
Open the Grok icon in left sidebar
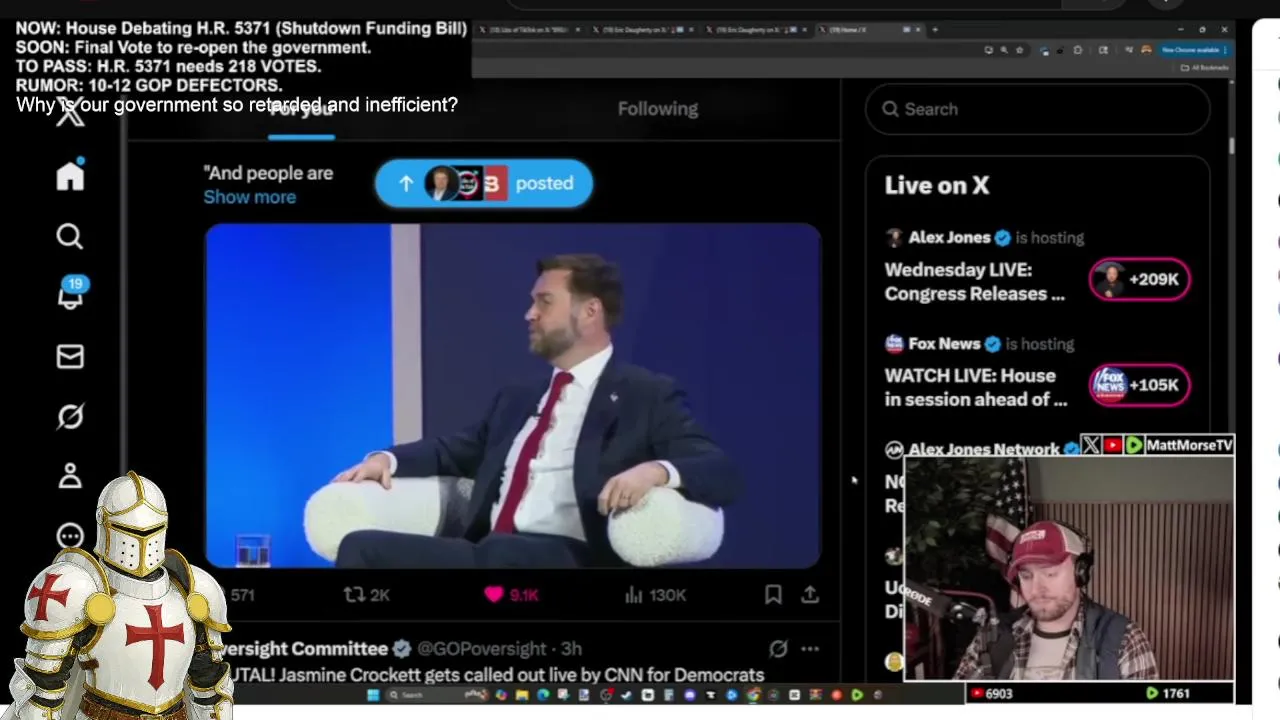pos(70,416)
